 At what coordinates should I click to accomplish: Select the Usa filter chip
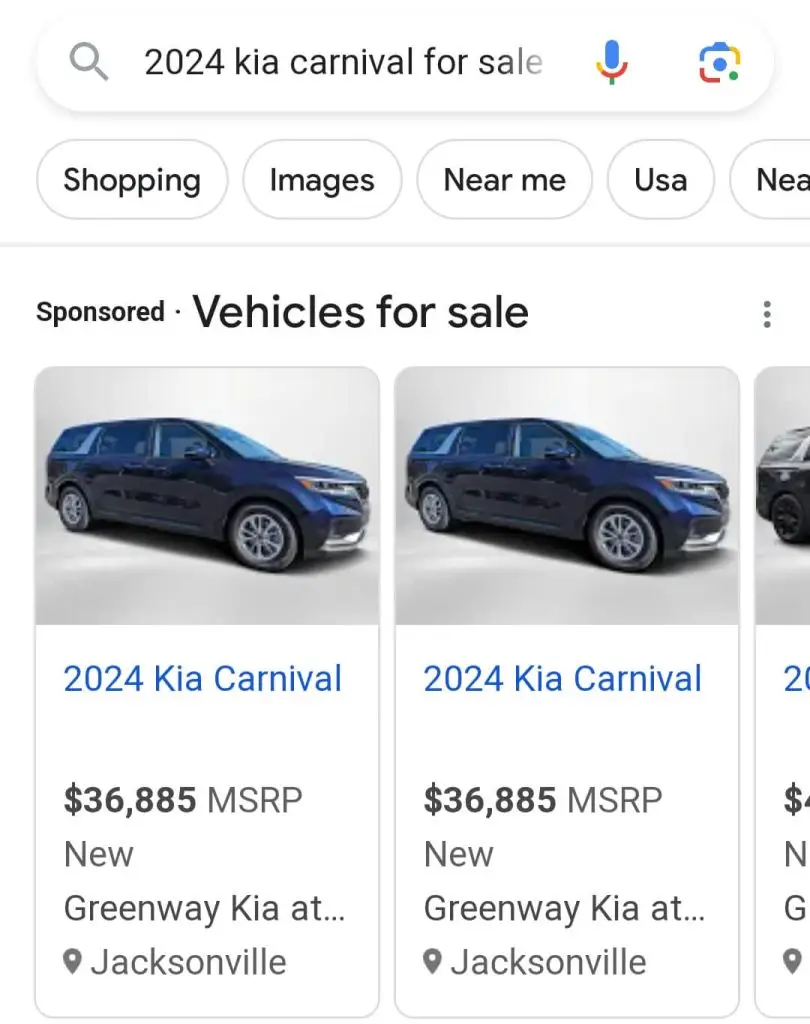point(660,180)
